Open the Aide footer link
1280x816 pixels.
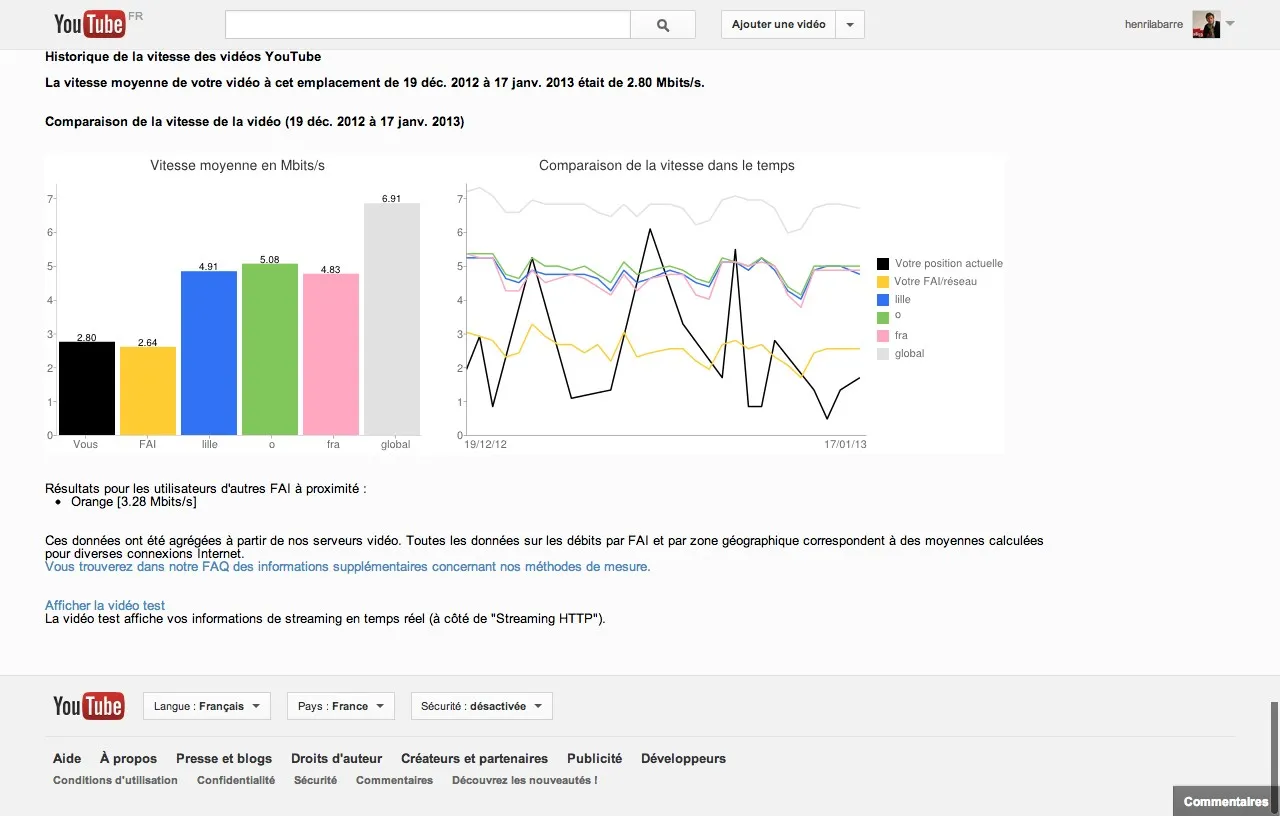click(x=67, y=759)
